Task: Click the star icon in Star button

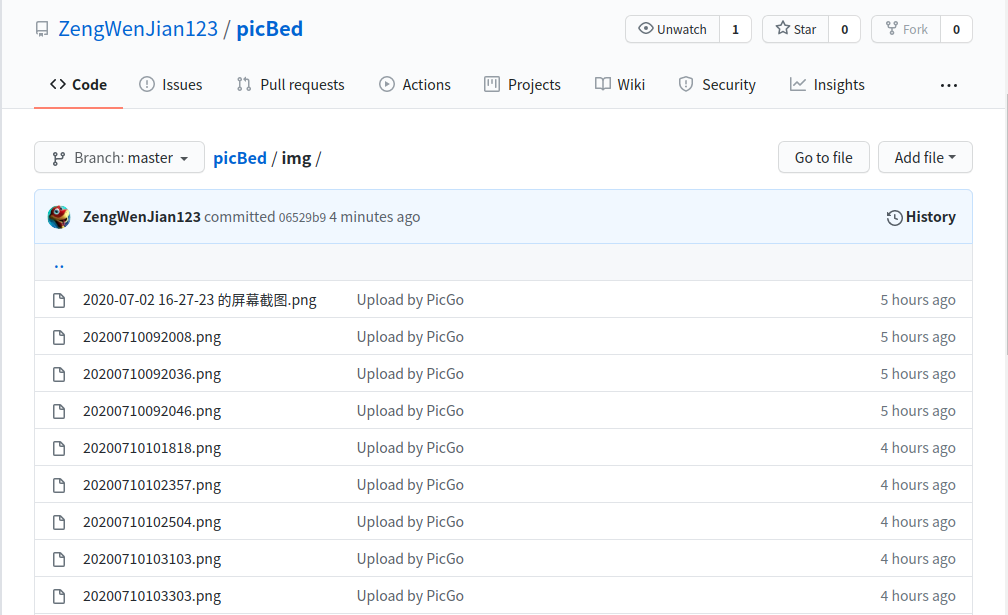Action: [782, 28]
